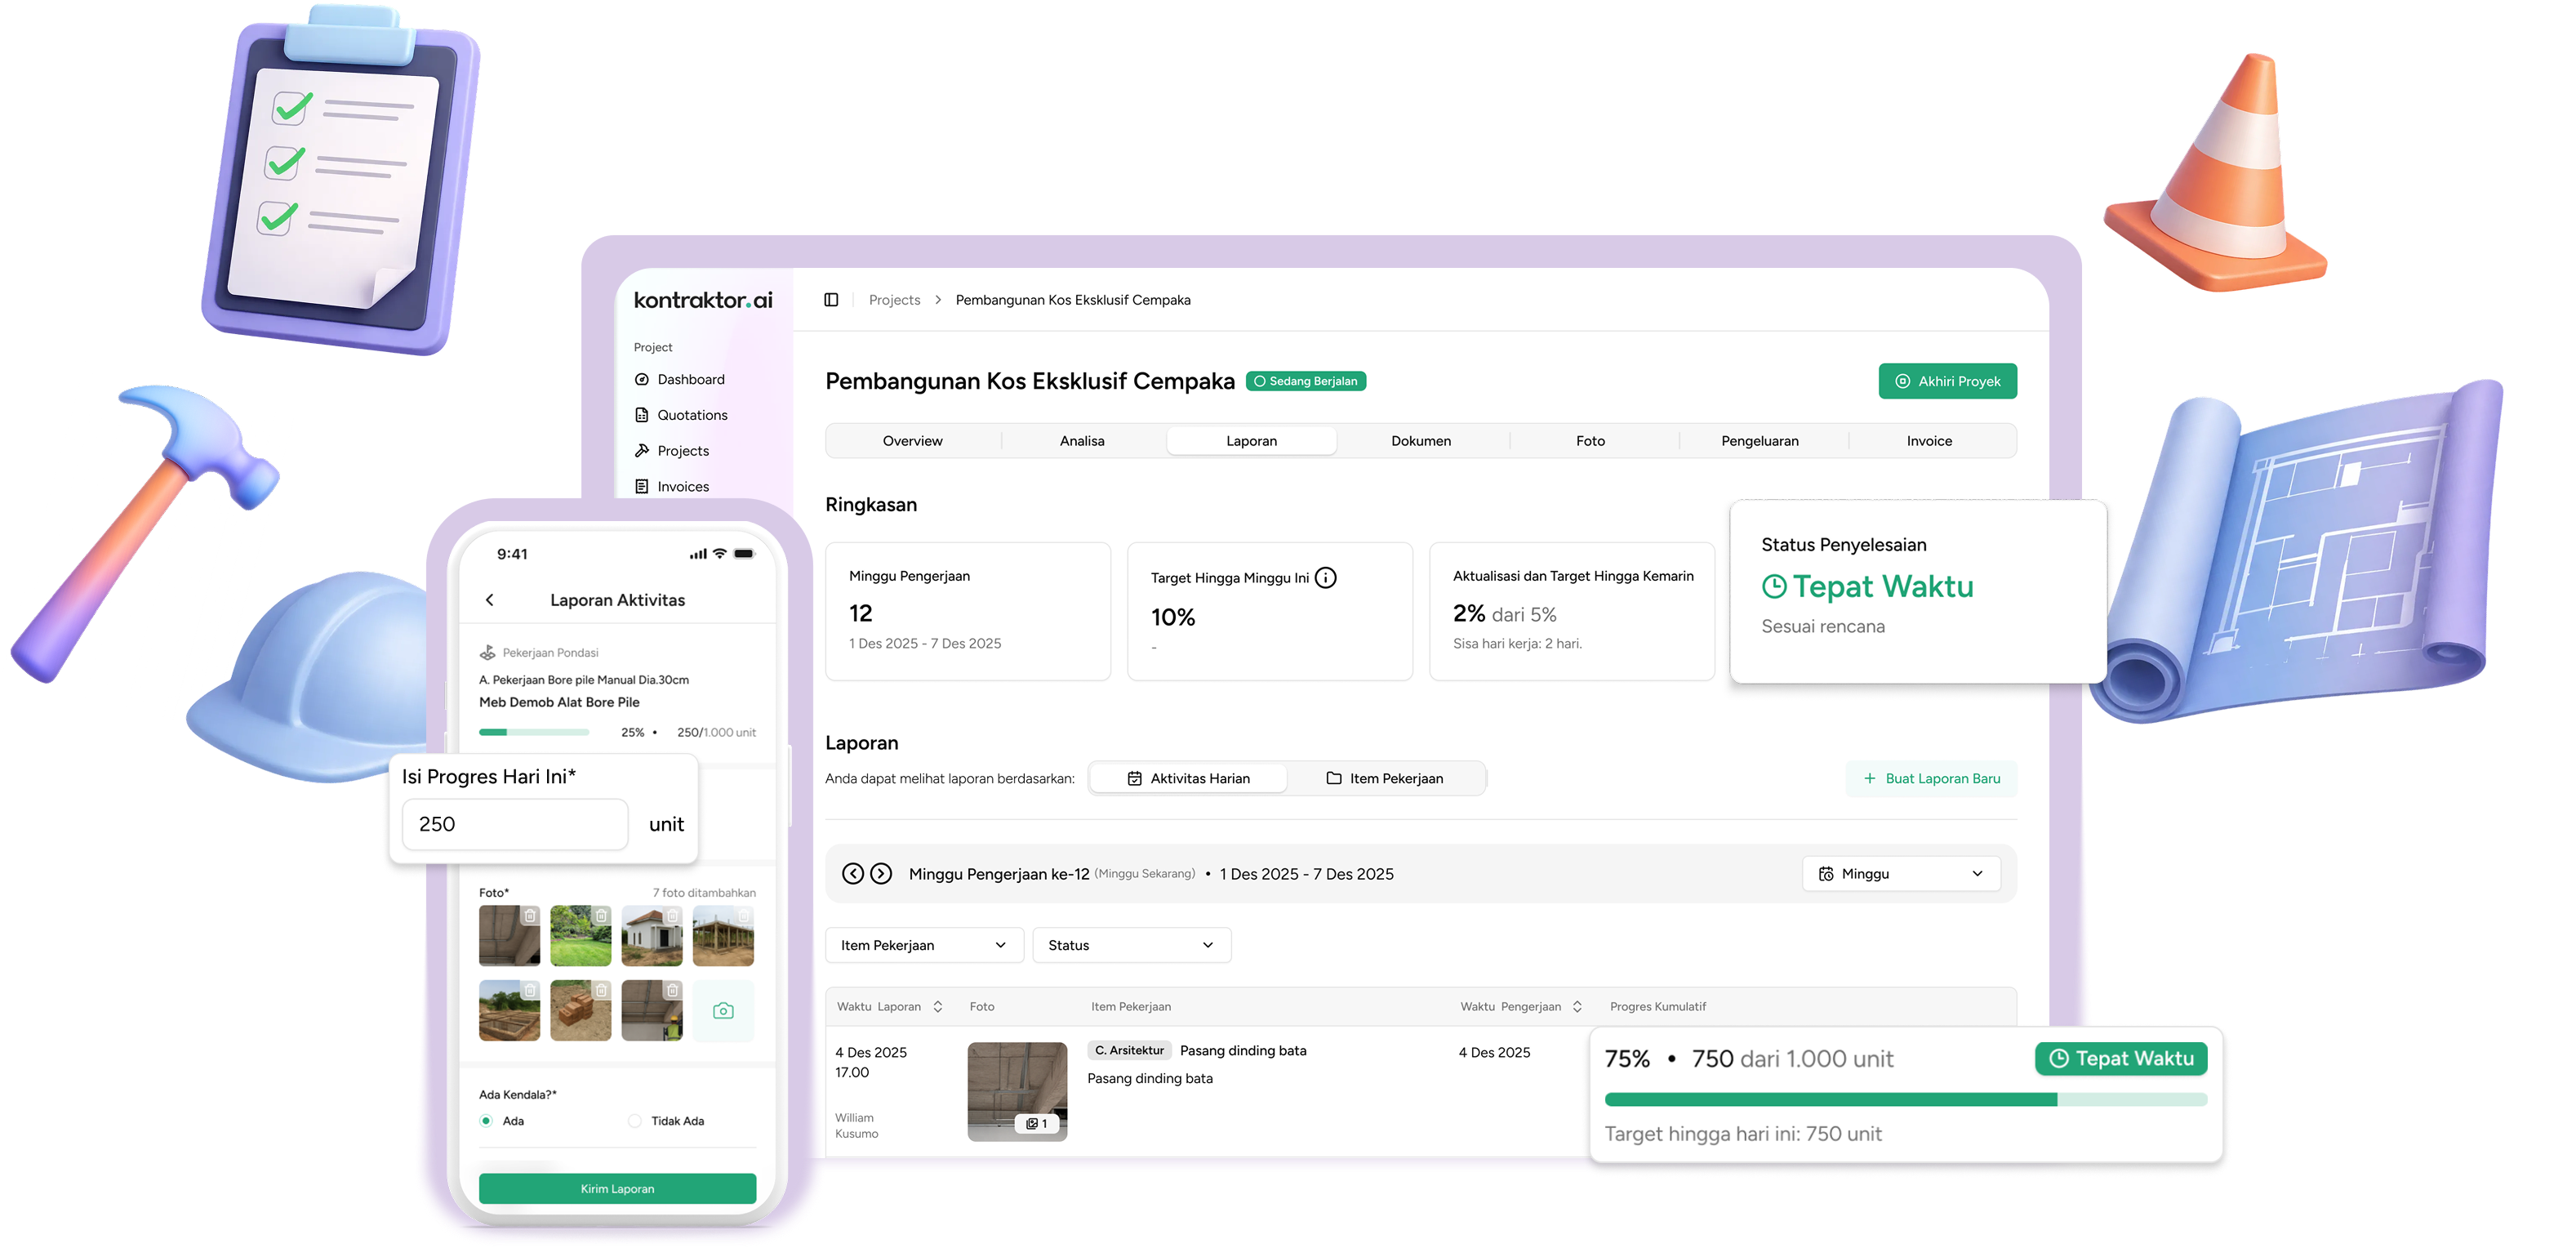Tap the Kirim Laporan button
Viewport: 2576px width, 1248px height.
(x=617, y=1189)
